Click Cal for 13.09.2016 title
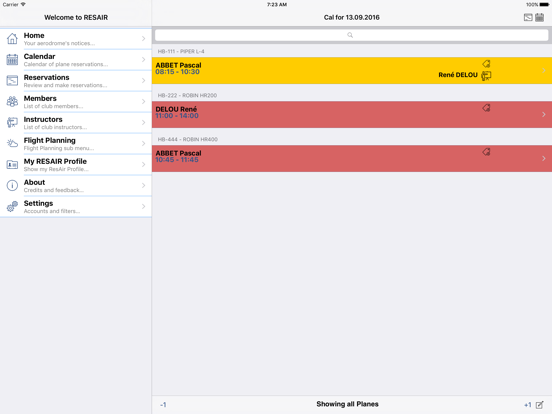 click(x=352, y=17)
